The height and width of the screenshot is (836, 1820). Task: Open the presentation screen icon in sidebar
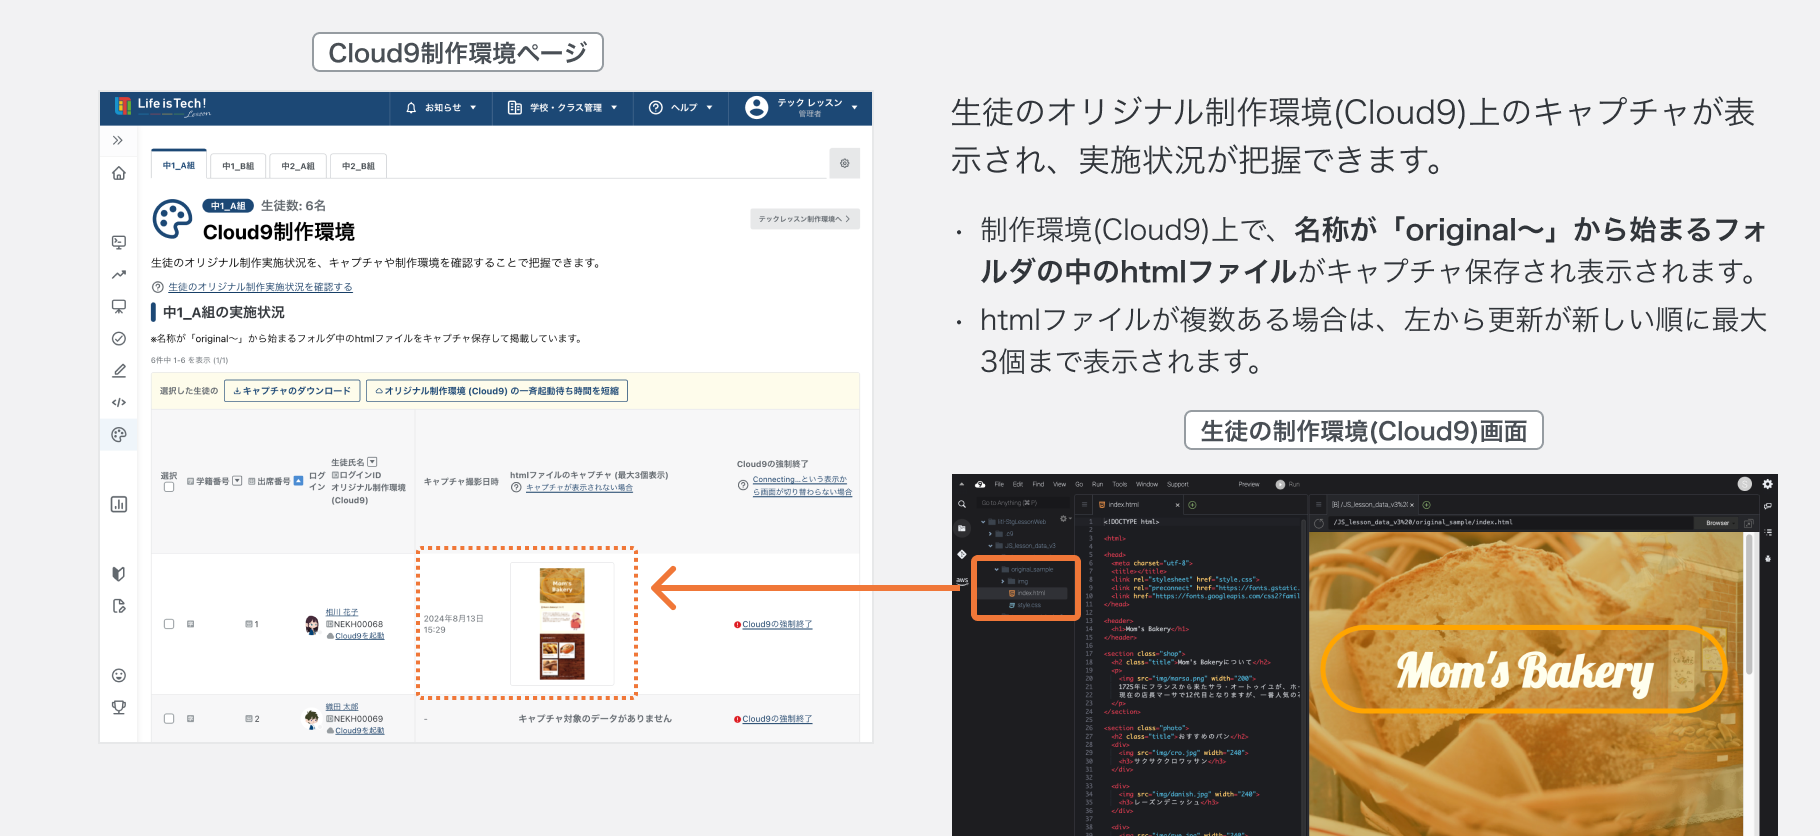pyautogui.click(x=119, y=306)
